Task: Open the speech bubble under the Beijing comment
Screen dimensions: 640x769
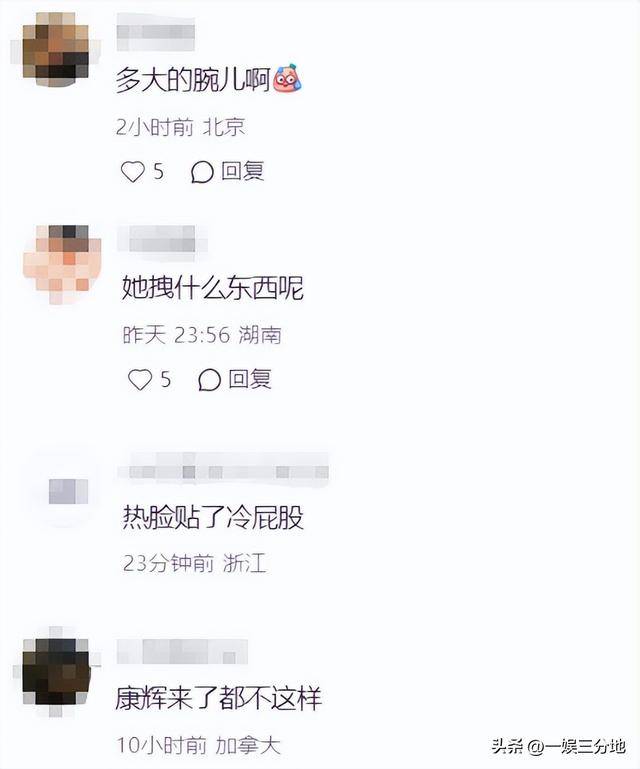Action: [202, 172]
